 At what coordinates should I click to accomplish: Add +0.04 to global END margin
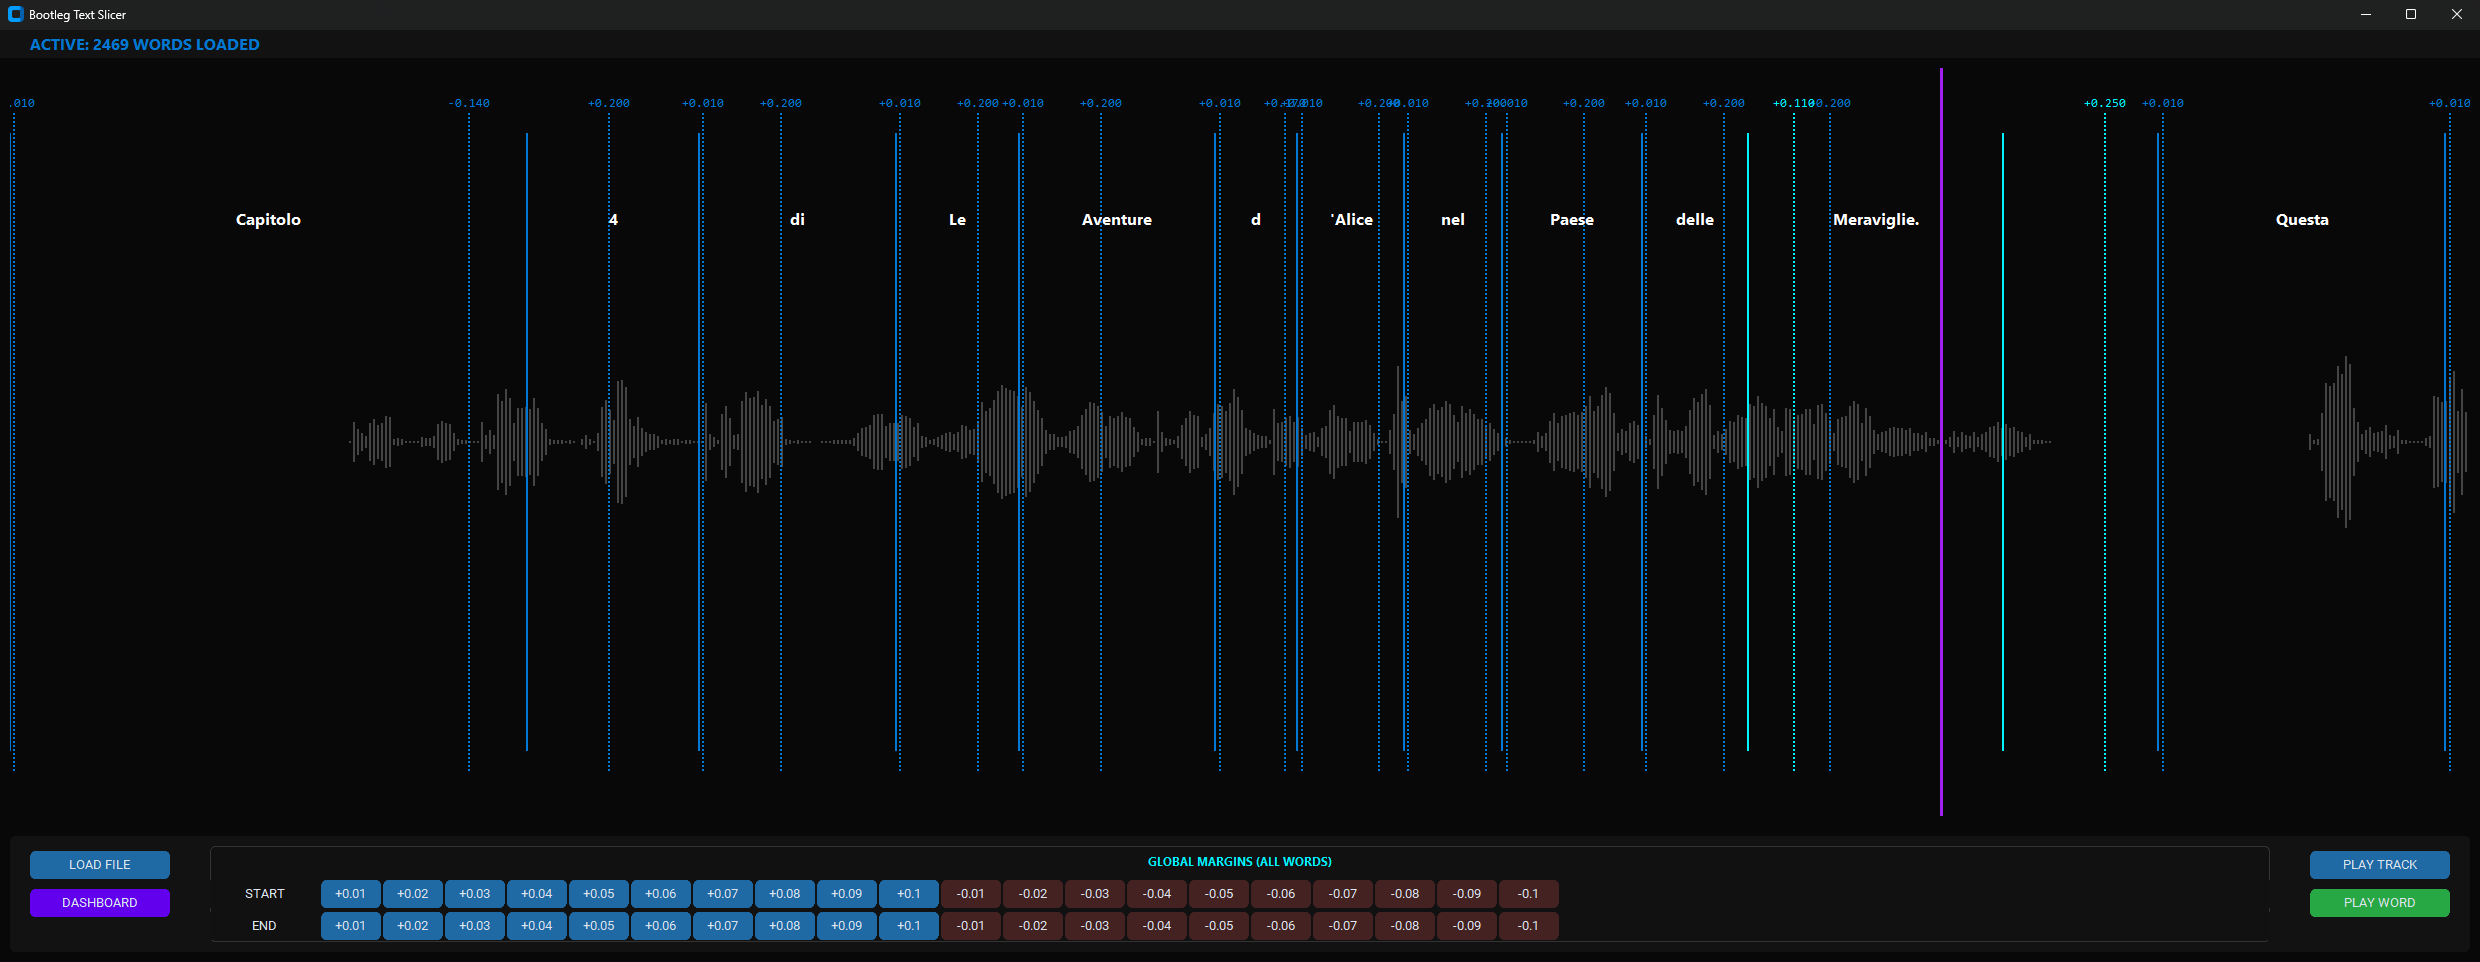[x=536, y=926]
